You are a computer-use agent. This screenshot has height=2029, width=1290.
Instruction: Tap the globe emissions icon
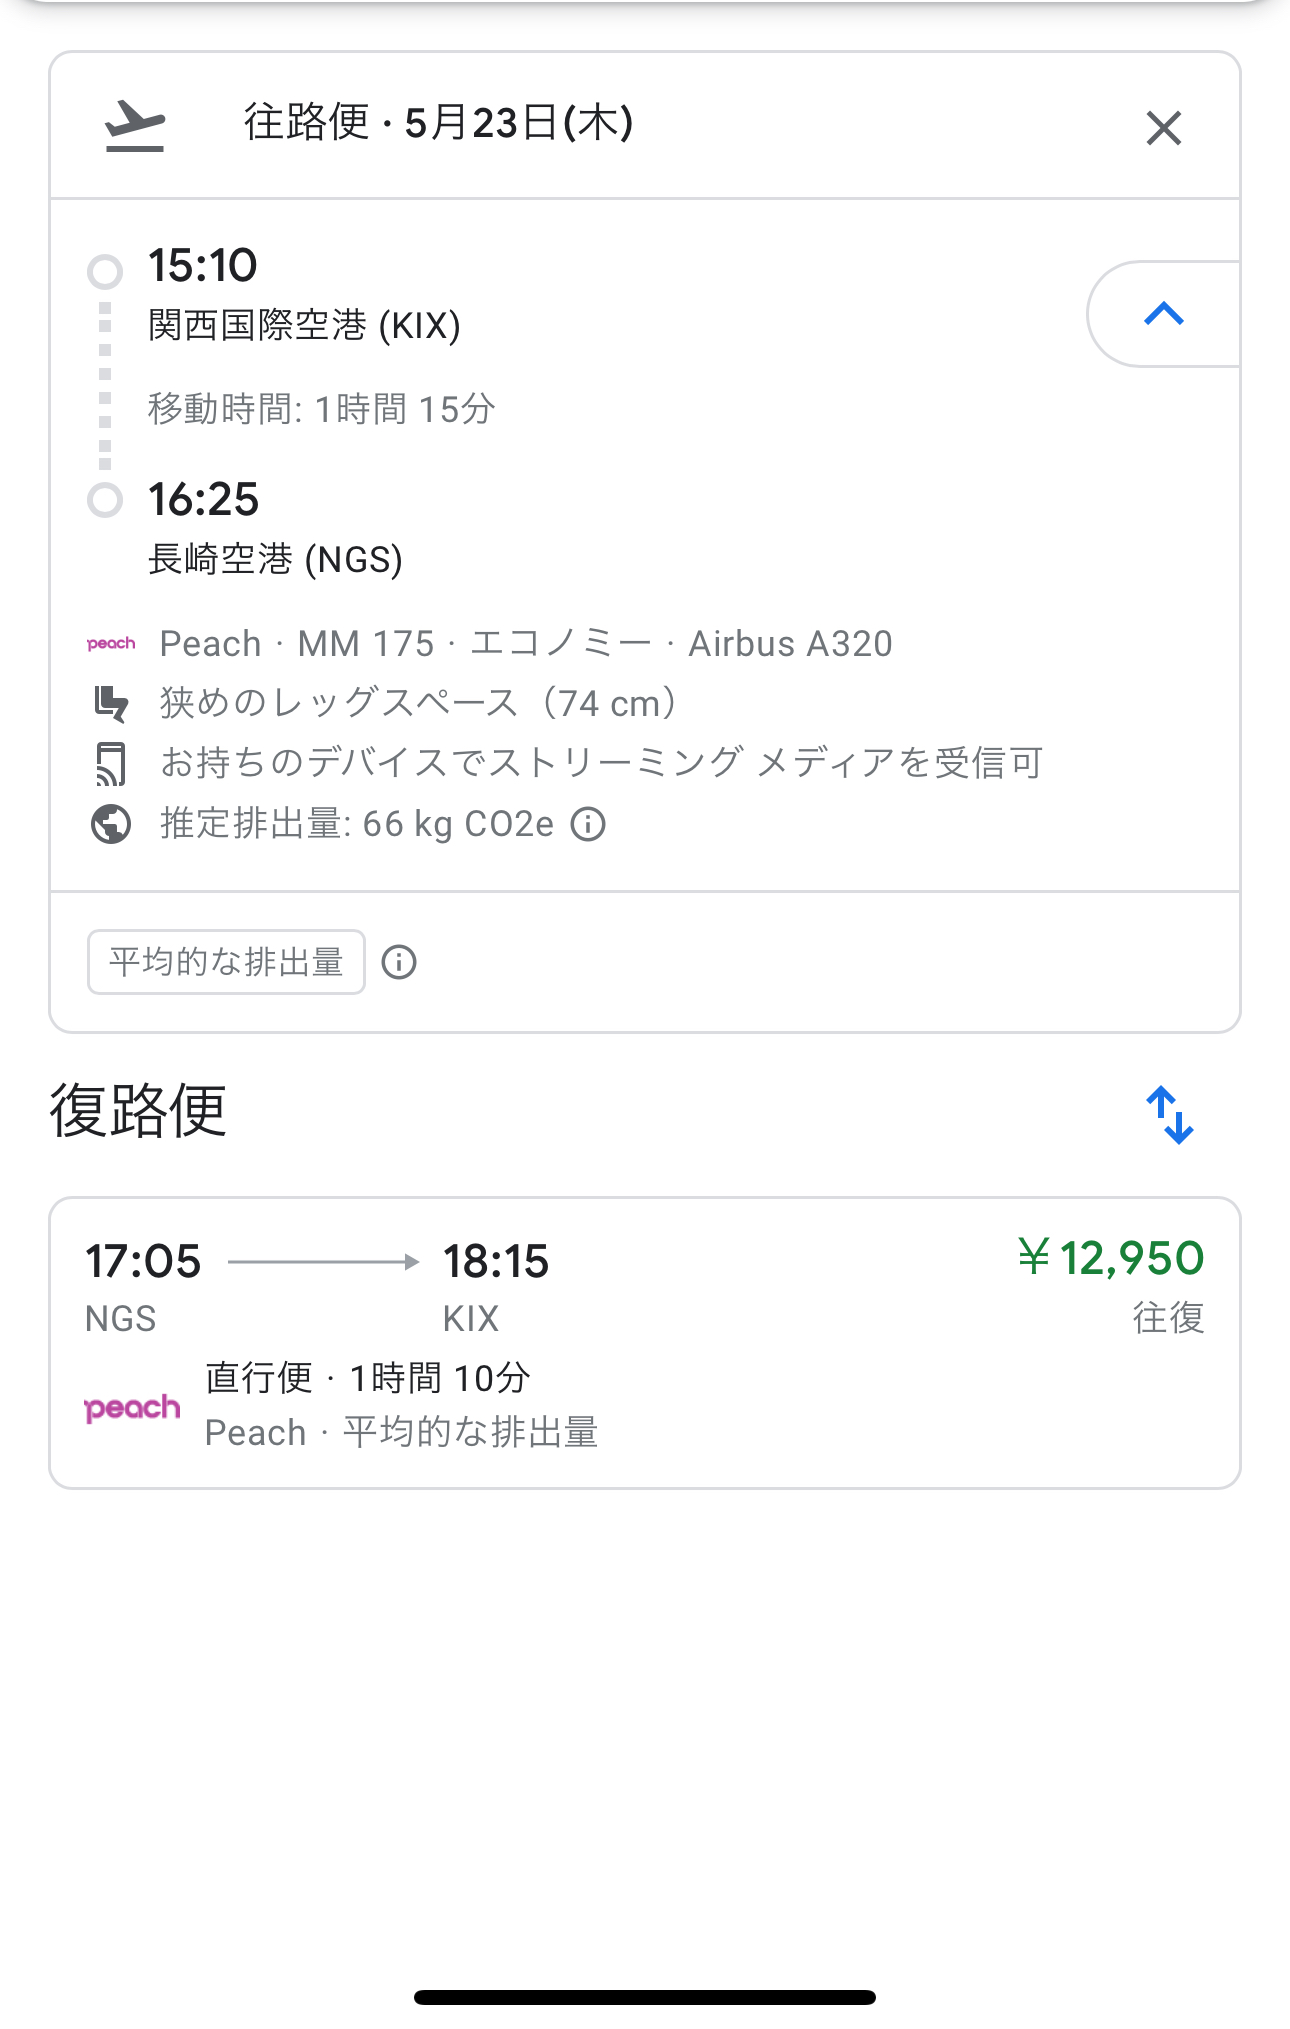click(x=111, y=825)
